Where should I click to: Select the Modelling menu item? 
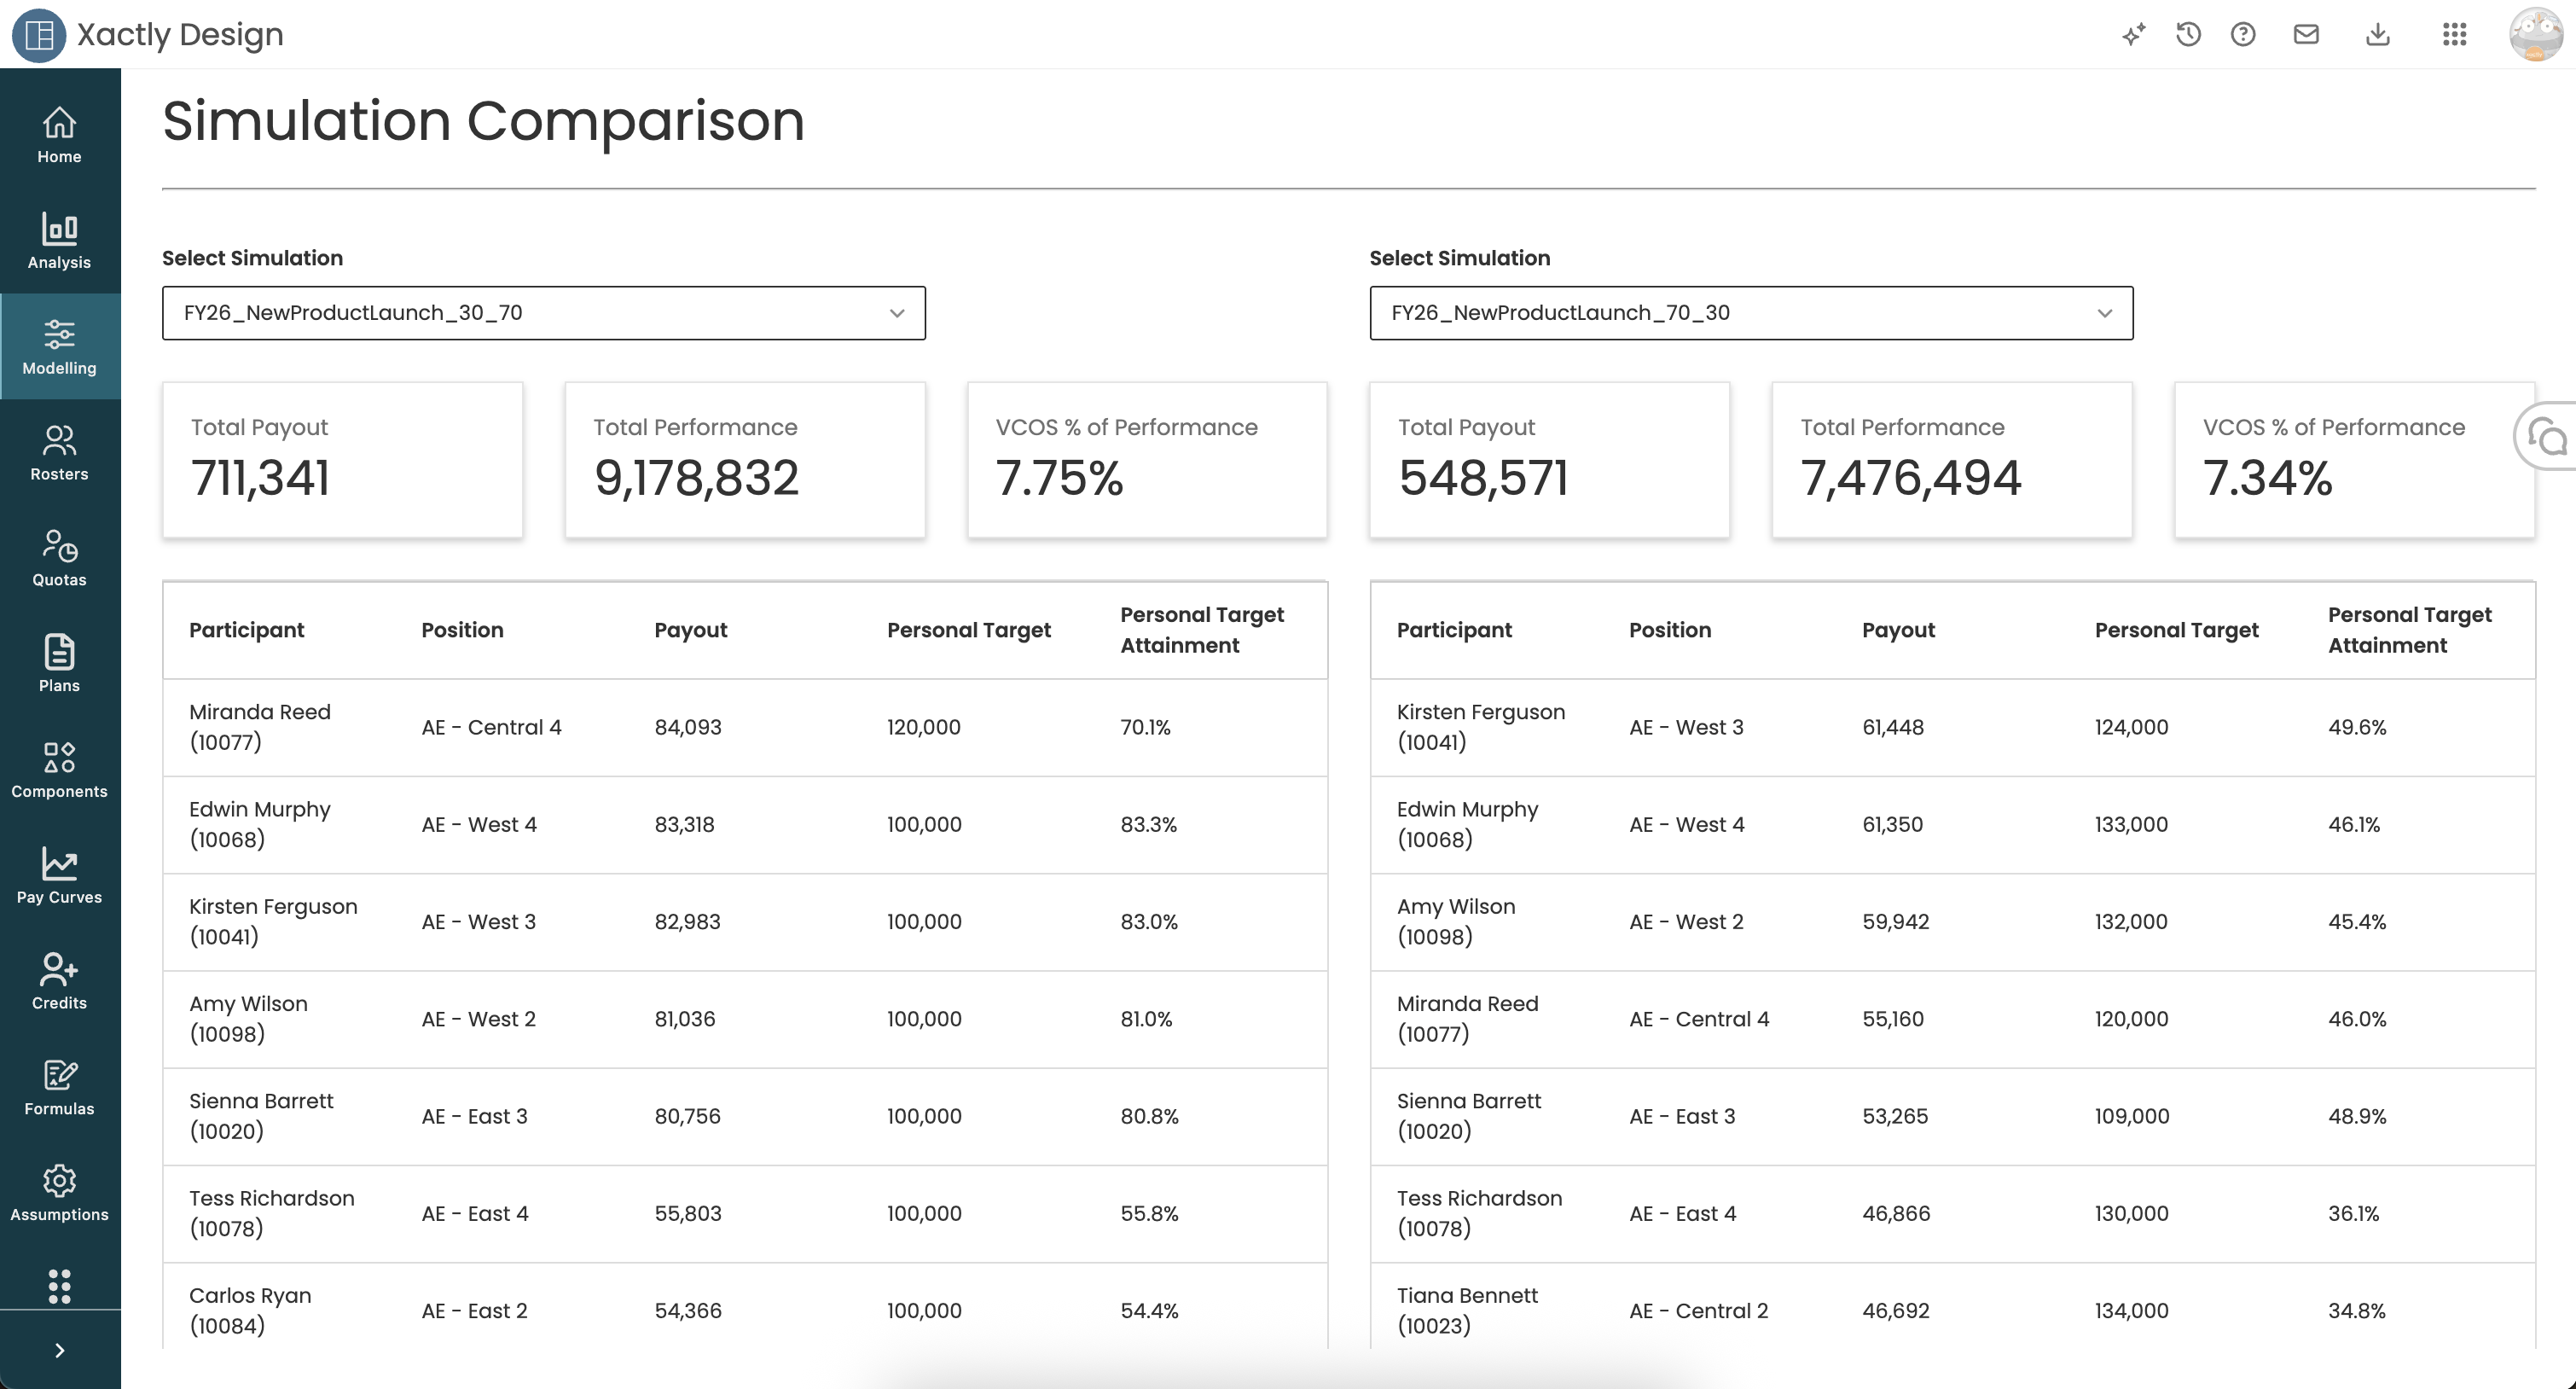pyautogui.click(x=59, y=346)
